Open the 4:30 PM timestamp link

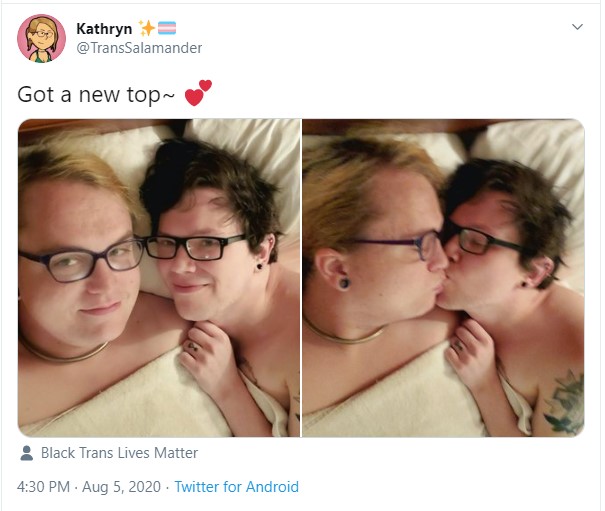tap(43, 487)
